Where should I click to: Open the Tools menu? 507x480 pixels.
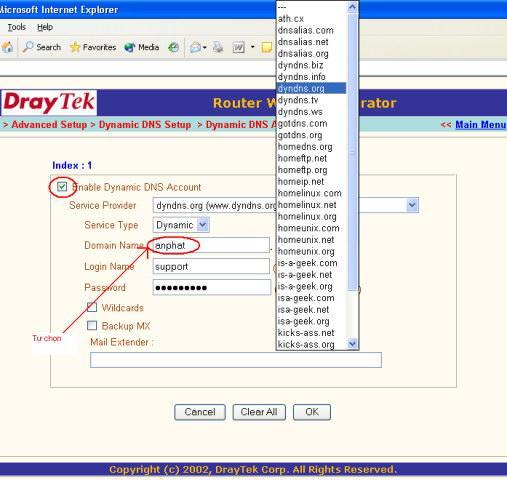pos(17,27)
